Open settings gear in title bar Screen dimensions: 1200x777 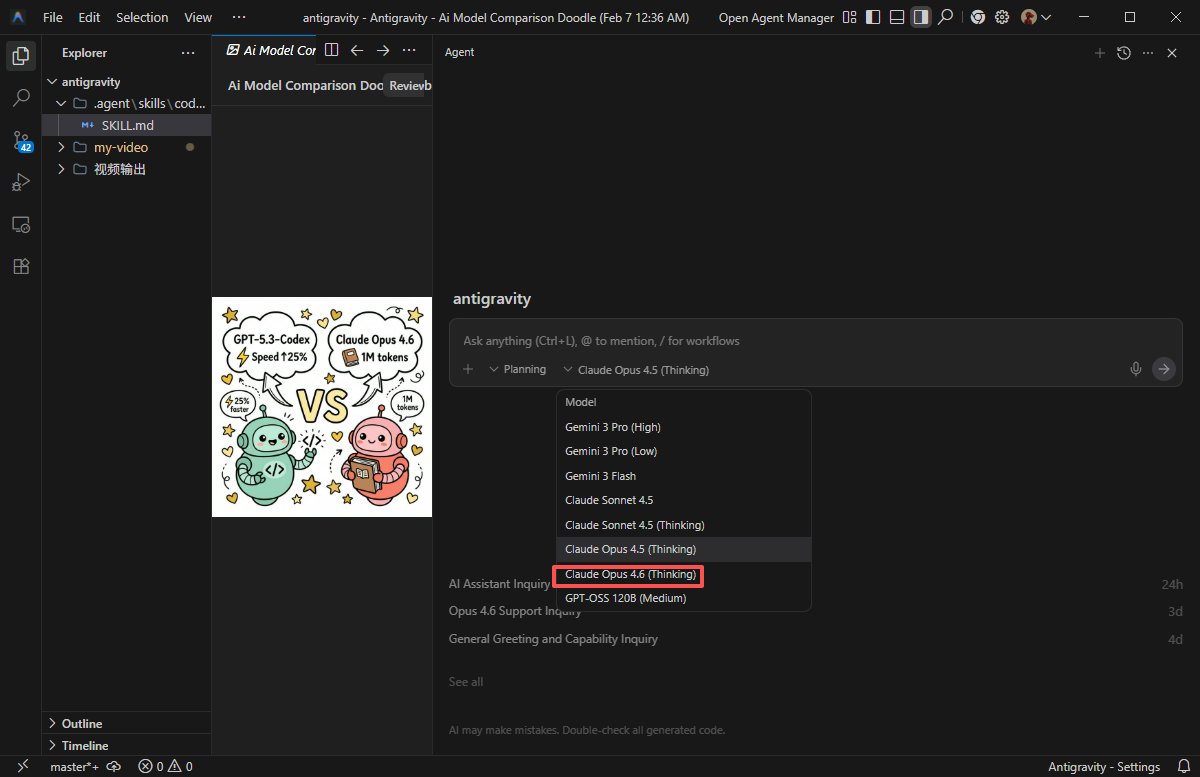click(1002, 17)
